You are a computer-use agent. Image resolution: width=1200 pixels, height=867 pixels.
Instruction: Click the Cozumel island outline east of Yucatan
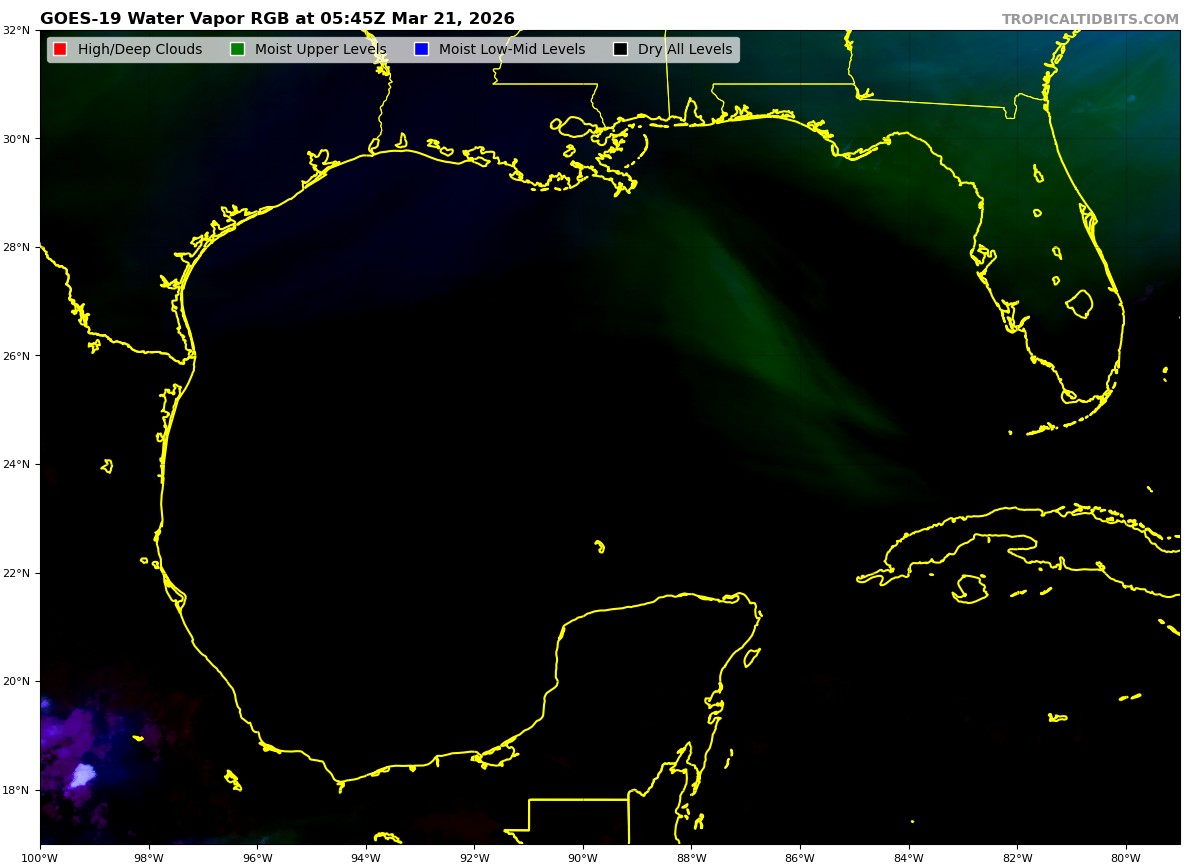(x=751, y=657)
